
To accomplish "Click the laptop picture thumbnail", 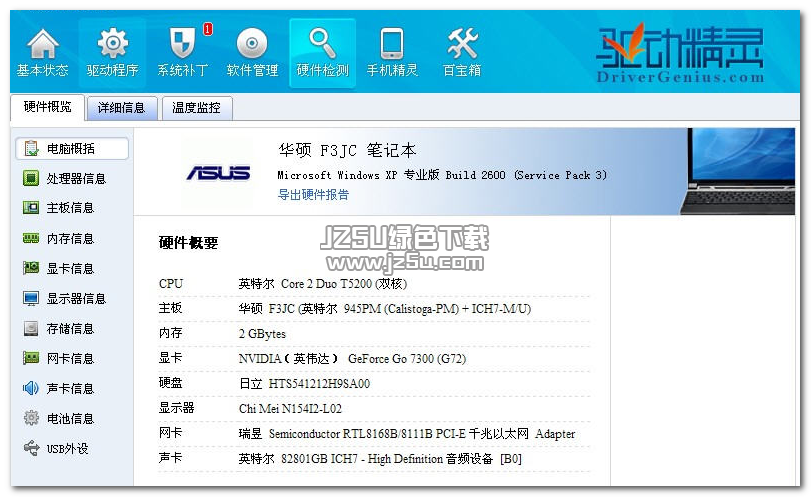I will point(738,171).
